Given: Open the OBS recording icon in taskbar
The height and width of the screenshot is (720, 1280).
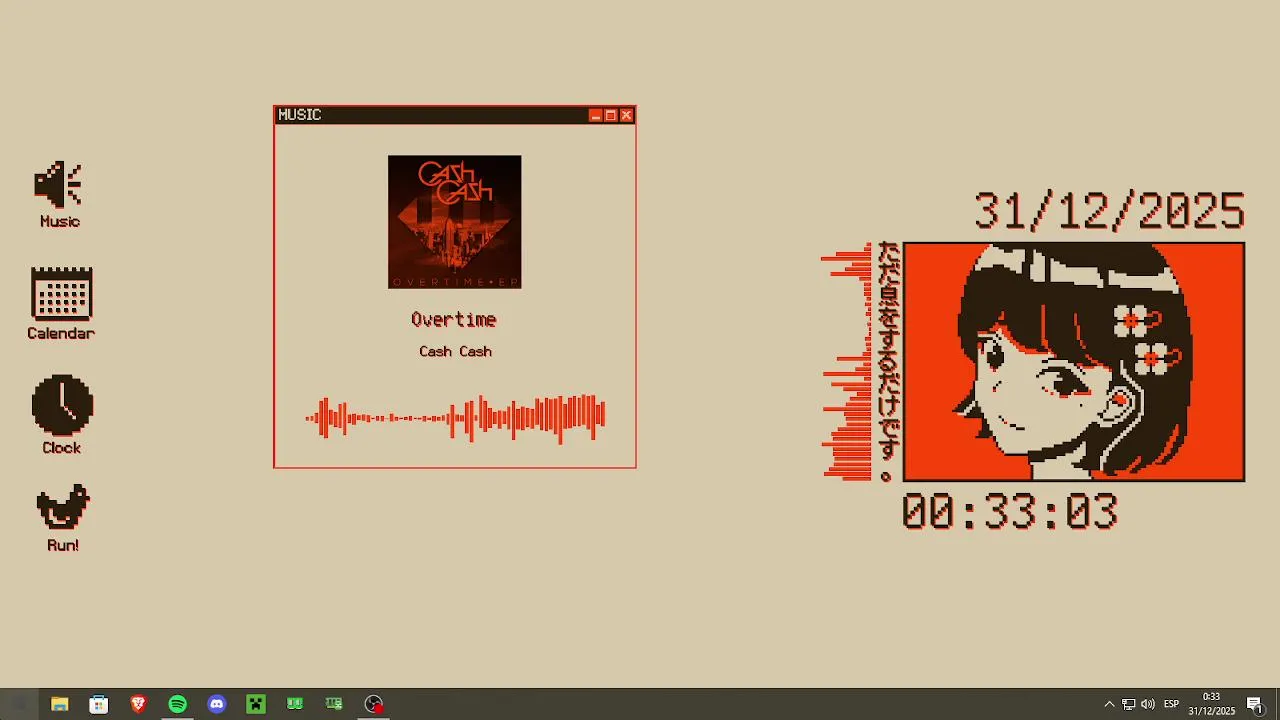Looking at the screenshot, I should (x=374, y=704).
